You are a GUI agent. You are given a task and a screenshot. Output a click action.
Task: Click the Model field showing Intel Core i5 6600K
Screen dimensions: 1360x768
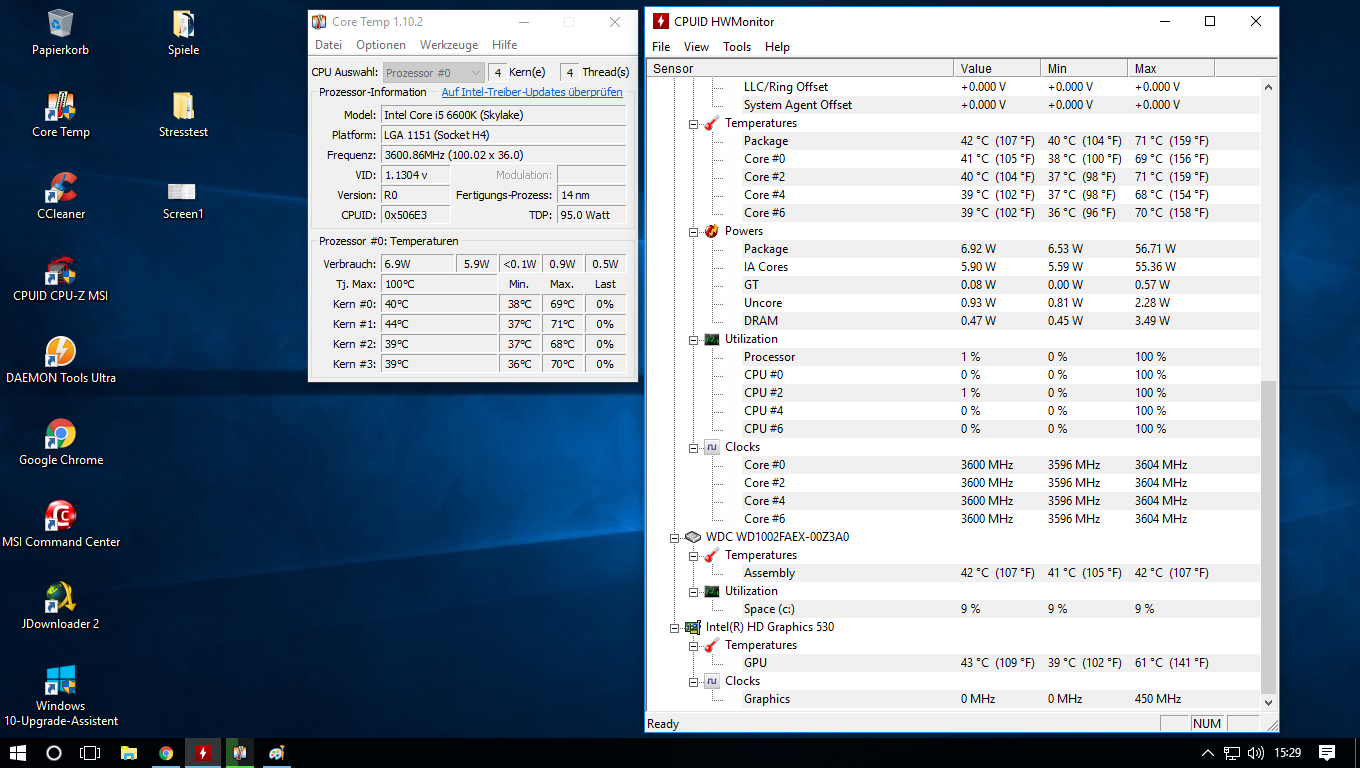point(504,115)
